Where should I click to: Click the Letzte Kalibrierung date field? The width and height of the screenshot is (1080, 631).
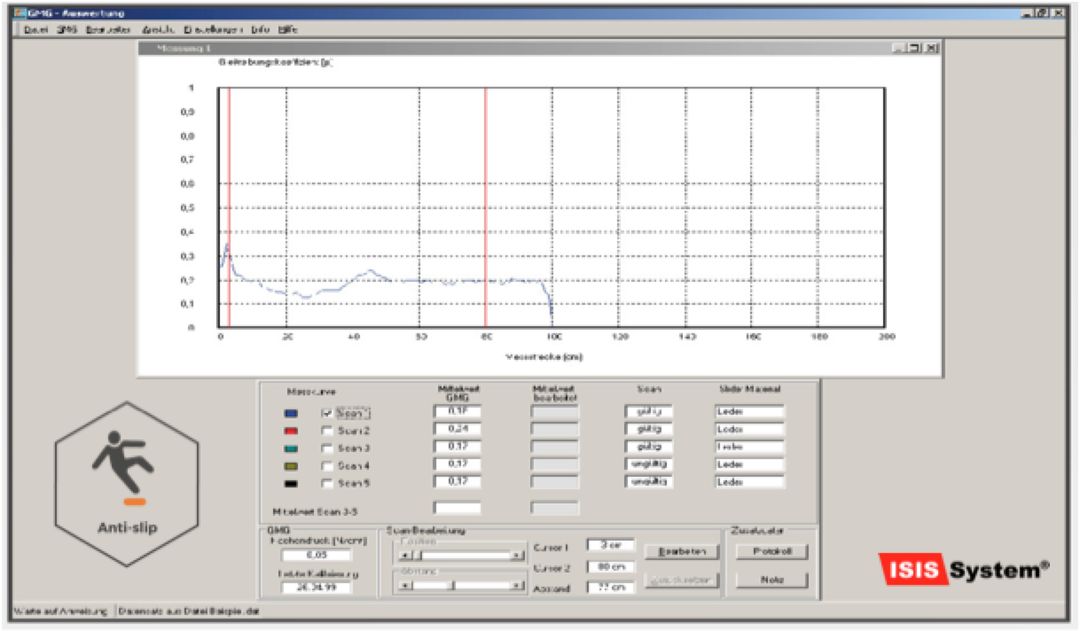coord(316,588)
